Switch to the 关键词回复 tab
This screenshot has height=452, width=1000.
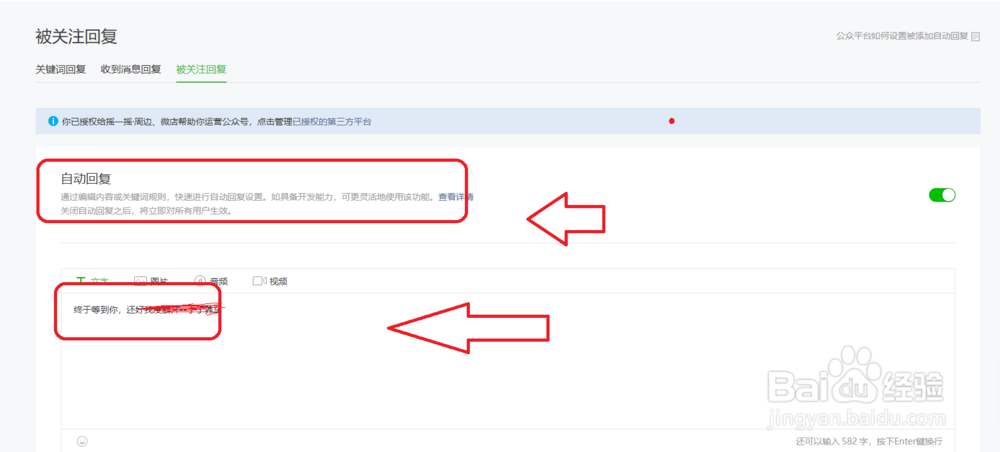61,69
